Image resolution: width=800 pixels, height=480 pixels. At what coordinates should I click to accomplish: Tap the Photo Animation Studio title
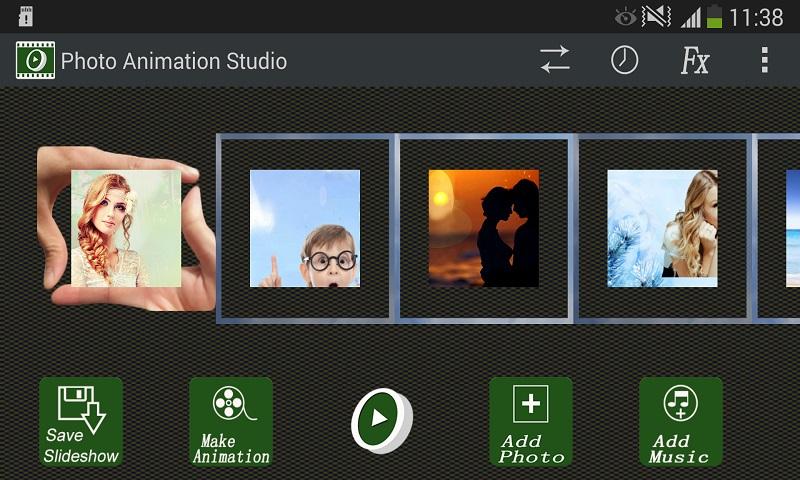point(174,61)
